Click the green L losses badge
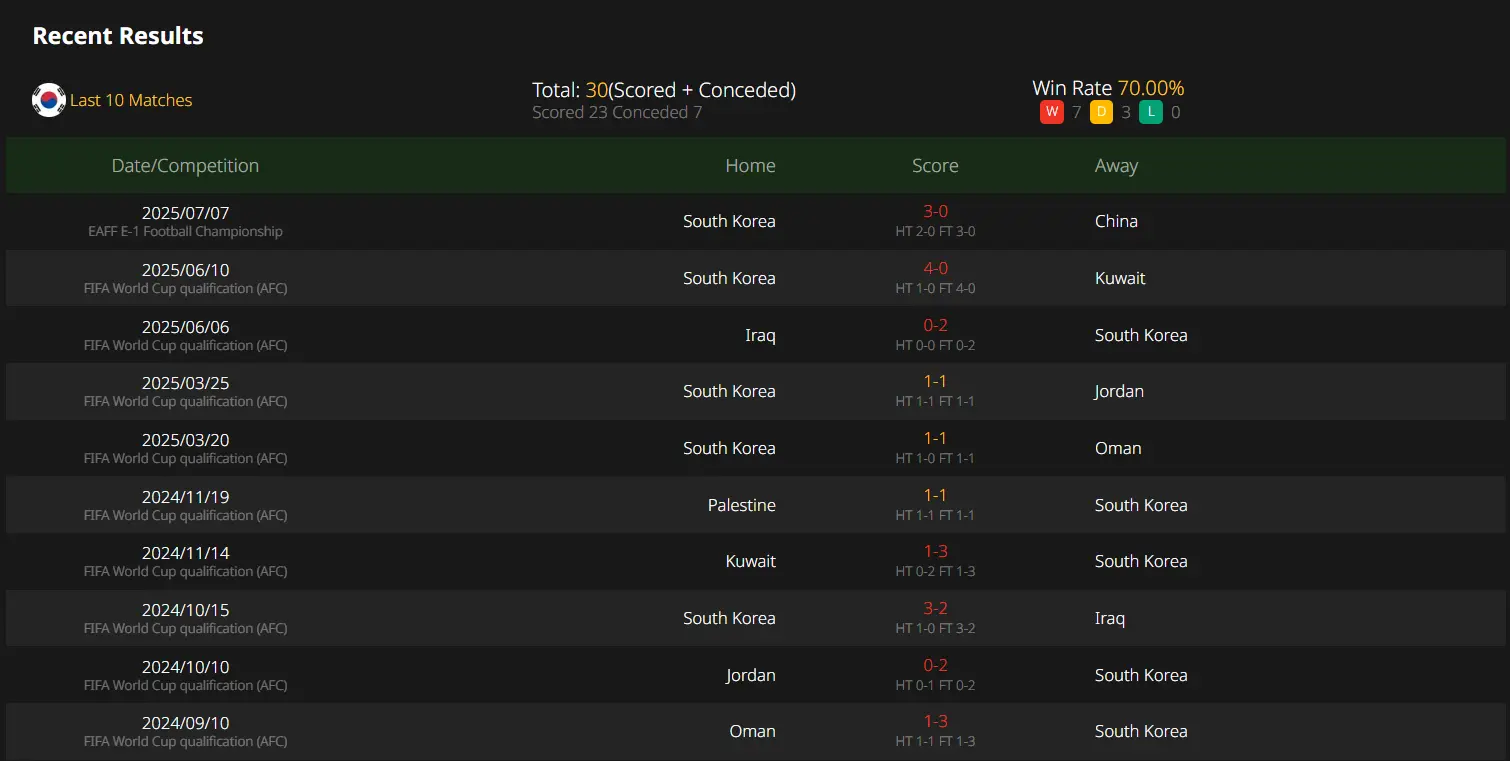 [1151, 112]
